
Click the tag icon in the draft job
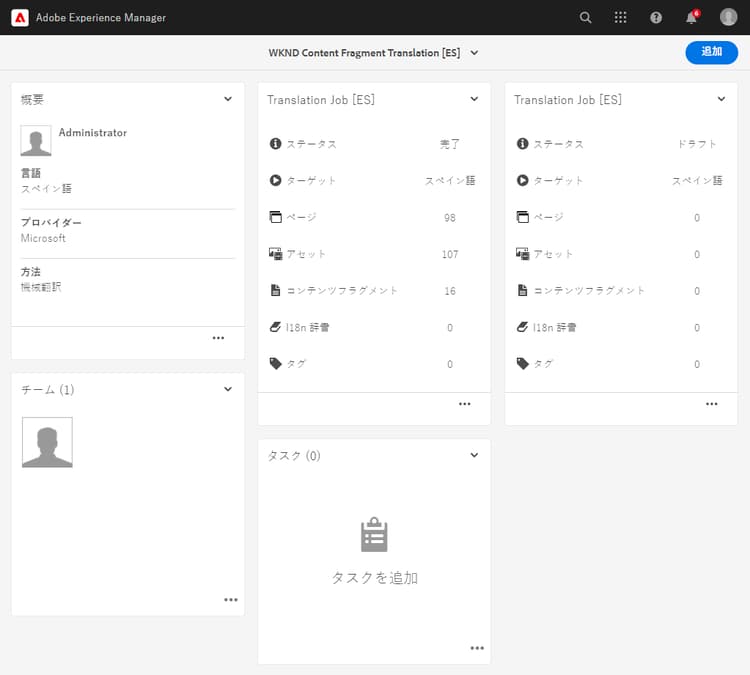[x=522, y=364]
